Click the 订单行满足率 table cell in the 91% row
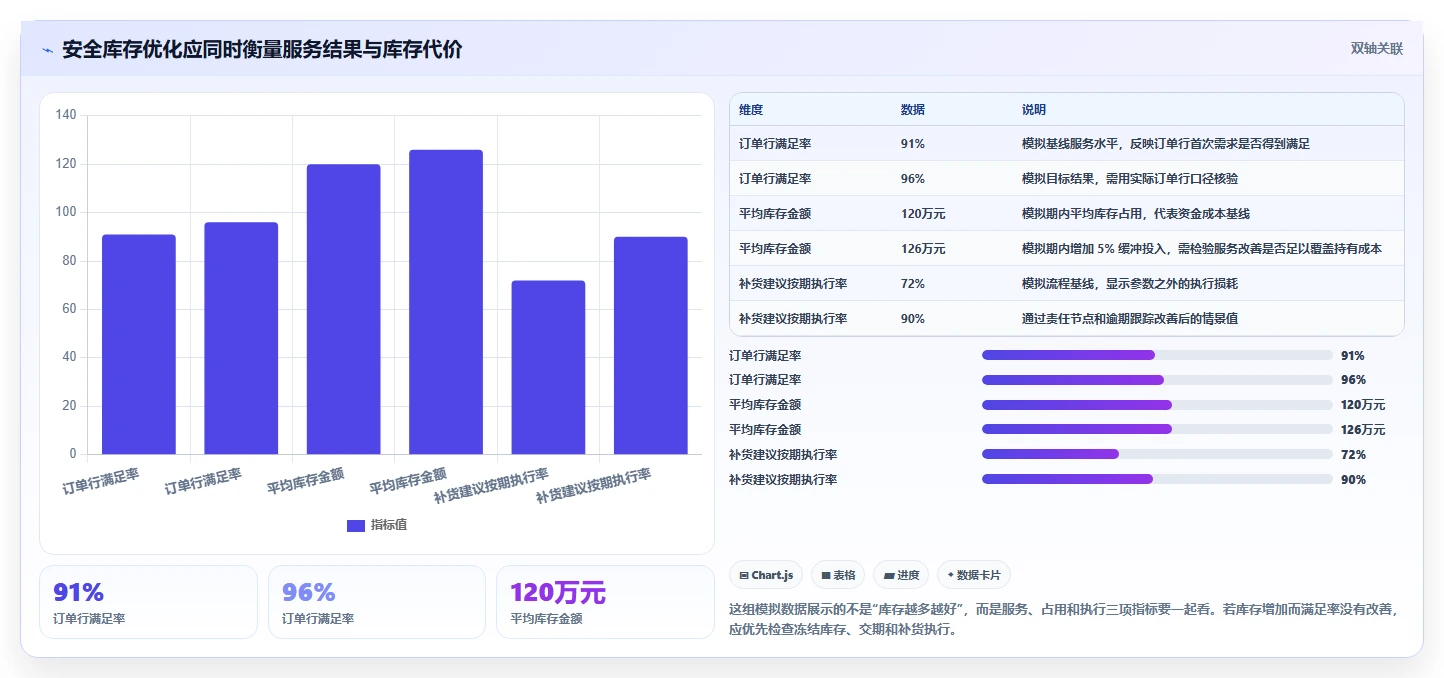This screenshot has height=678, width=1444. (x=775, y=144)
